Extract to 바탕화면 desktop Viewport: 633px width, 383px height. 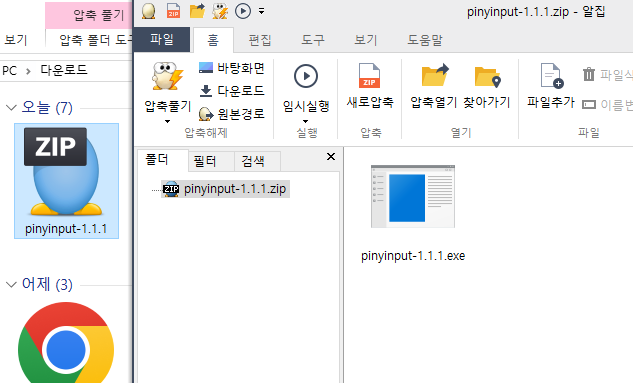(232, 68)
